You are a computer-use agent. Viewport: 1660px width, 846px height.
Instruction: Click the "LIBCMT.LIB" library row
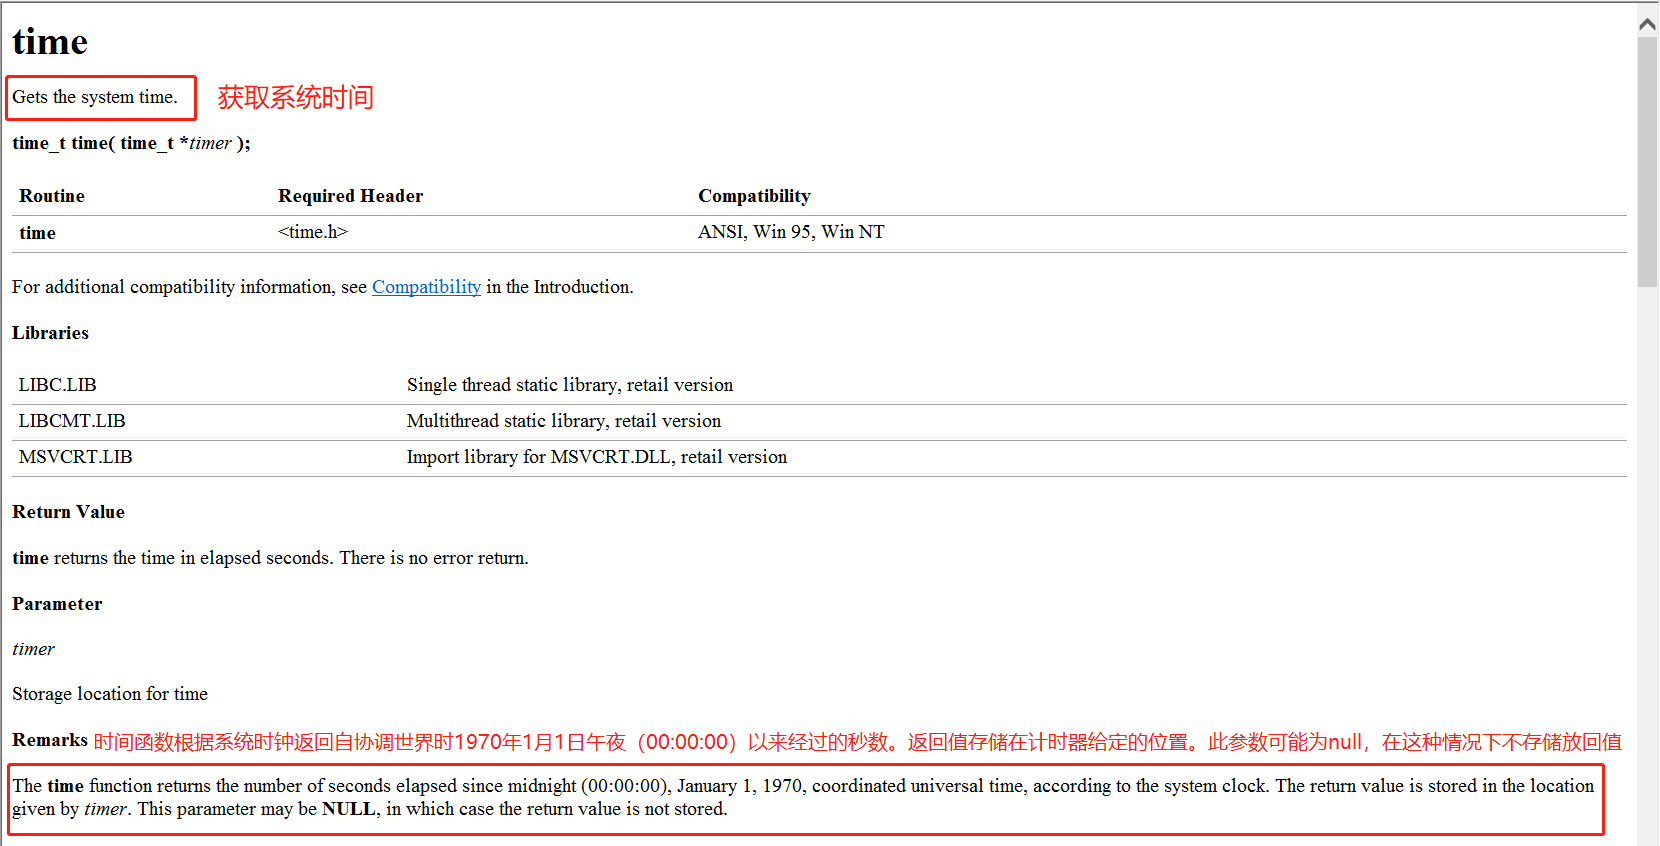pyautogui.click(x=819, y=421)
